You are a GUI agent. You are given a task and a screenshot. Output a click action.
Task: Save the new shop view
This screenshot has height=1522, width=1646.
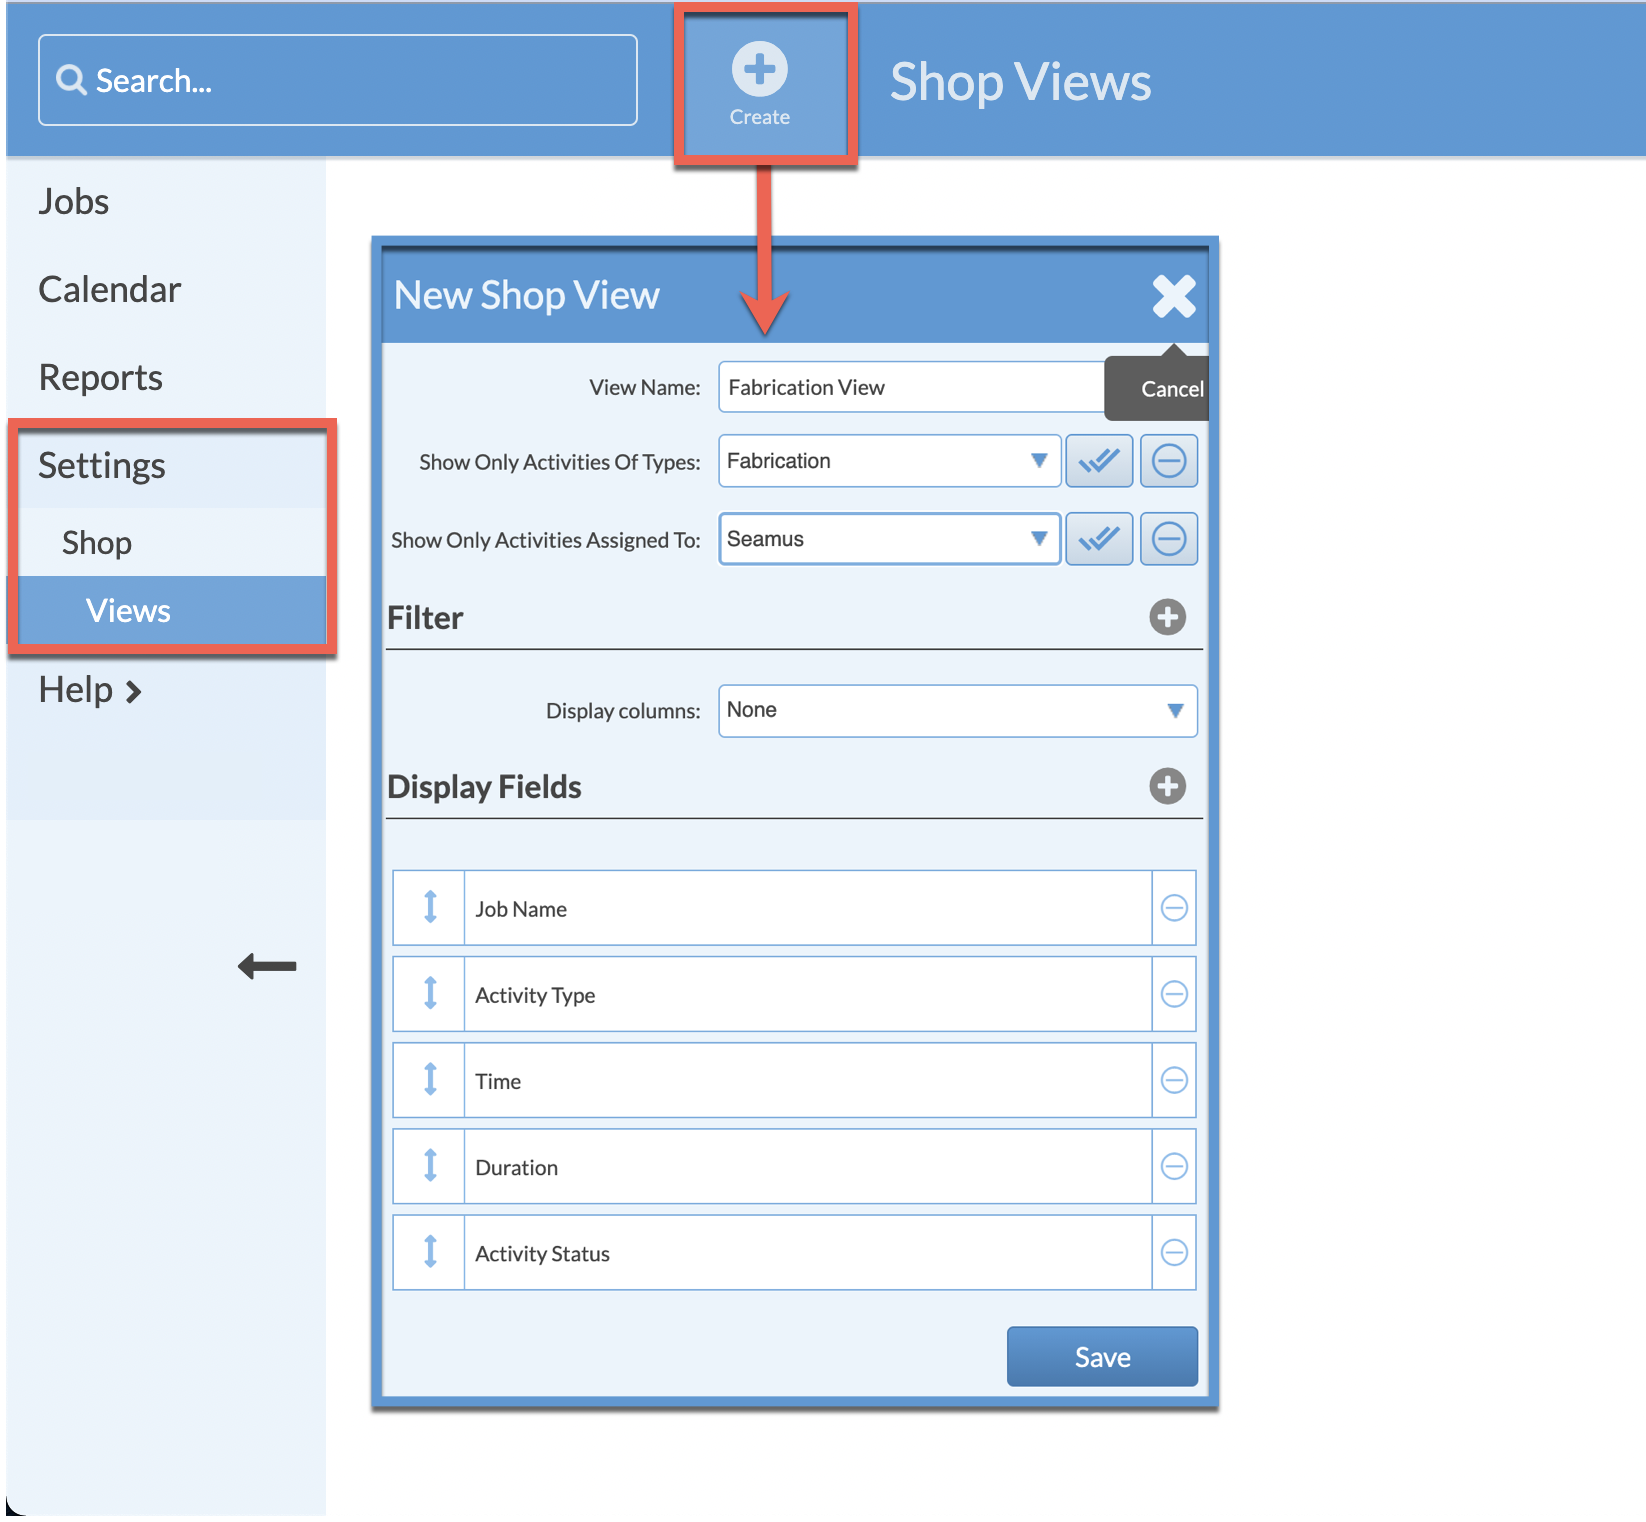pyautogui.click(x=1101, y=1356)
